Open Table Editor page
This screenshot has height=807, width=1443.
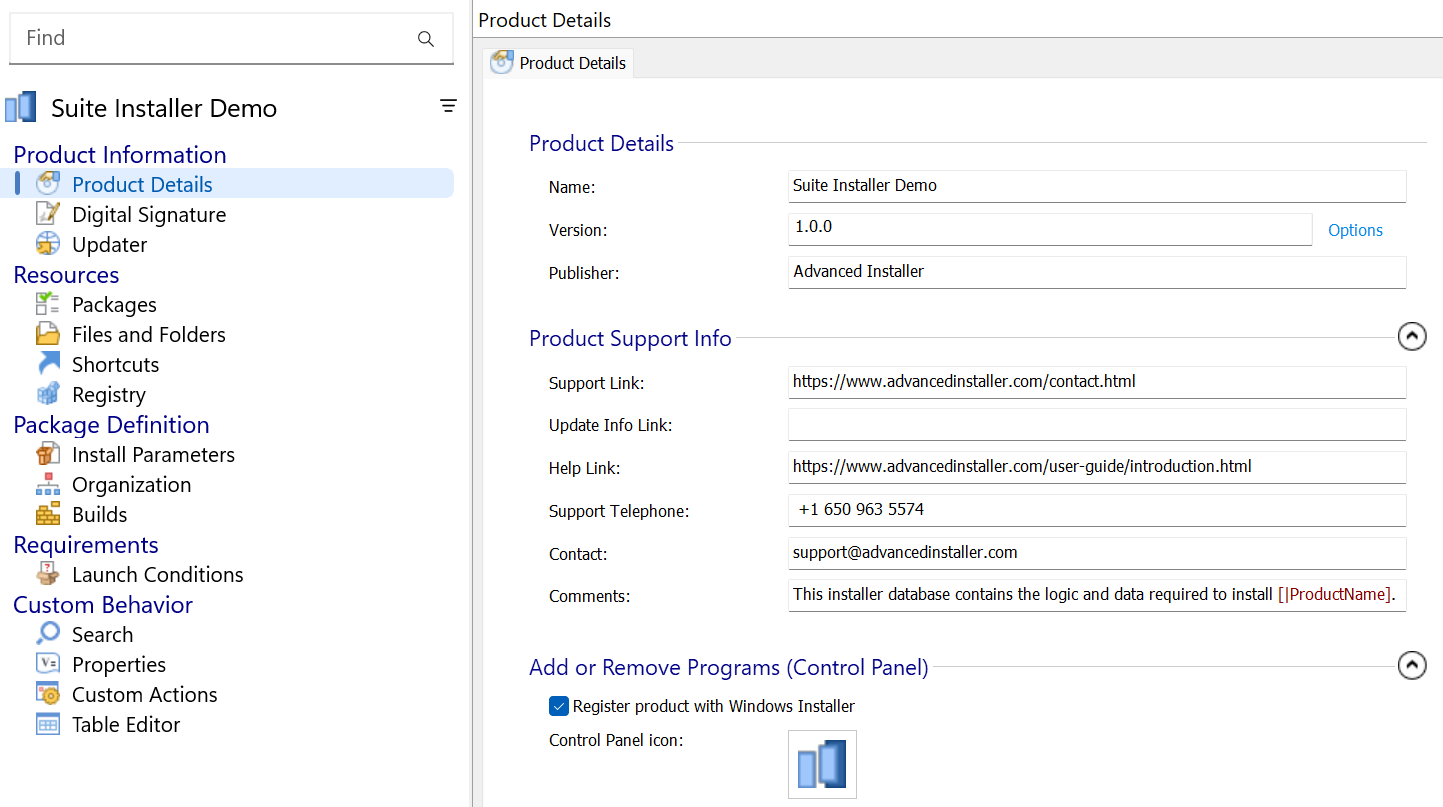pos(126,724)
